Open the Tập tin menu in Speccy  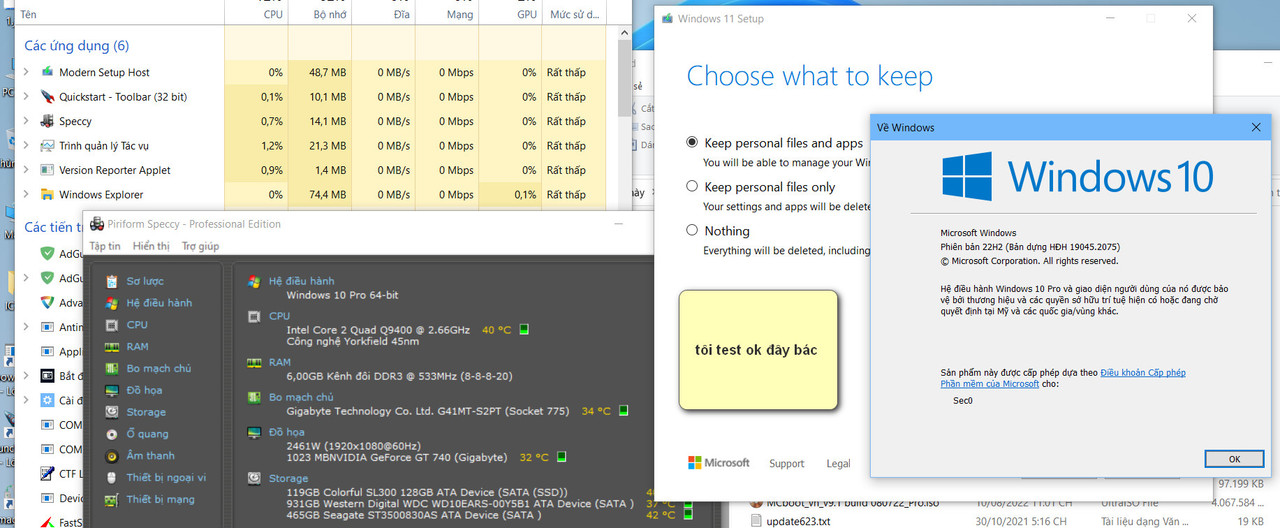pyautogui.click(x=105, y=246)
